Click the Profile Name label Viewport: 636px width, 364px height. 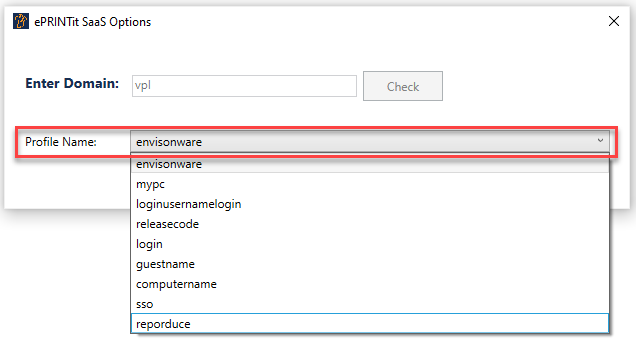click(x=61, y=142)
